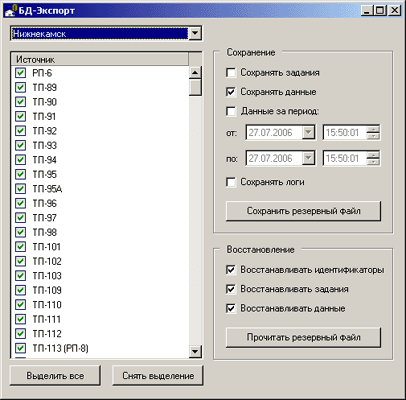Image resolution: width=406 pixels, height=400 pixels.
Task: Enable Сохранять логи checkbox
Action: pyautogui.click(x=231, y=182)
